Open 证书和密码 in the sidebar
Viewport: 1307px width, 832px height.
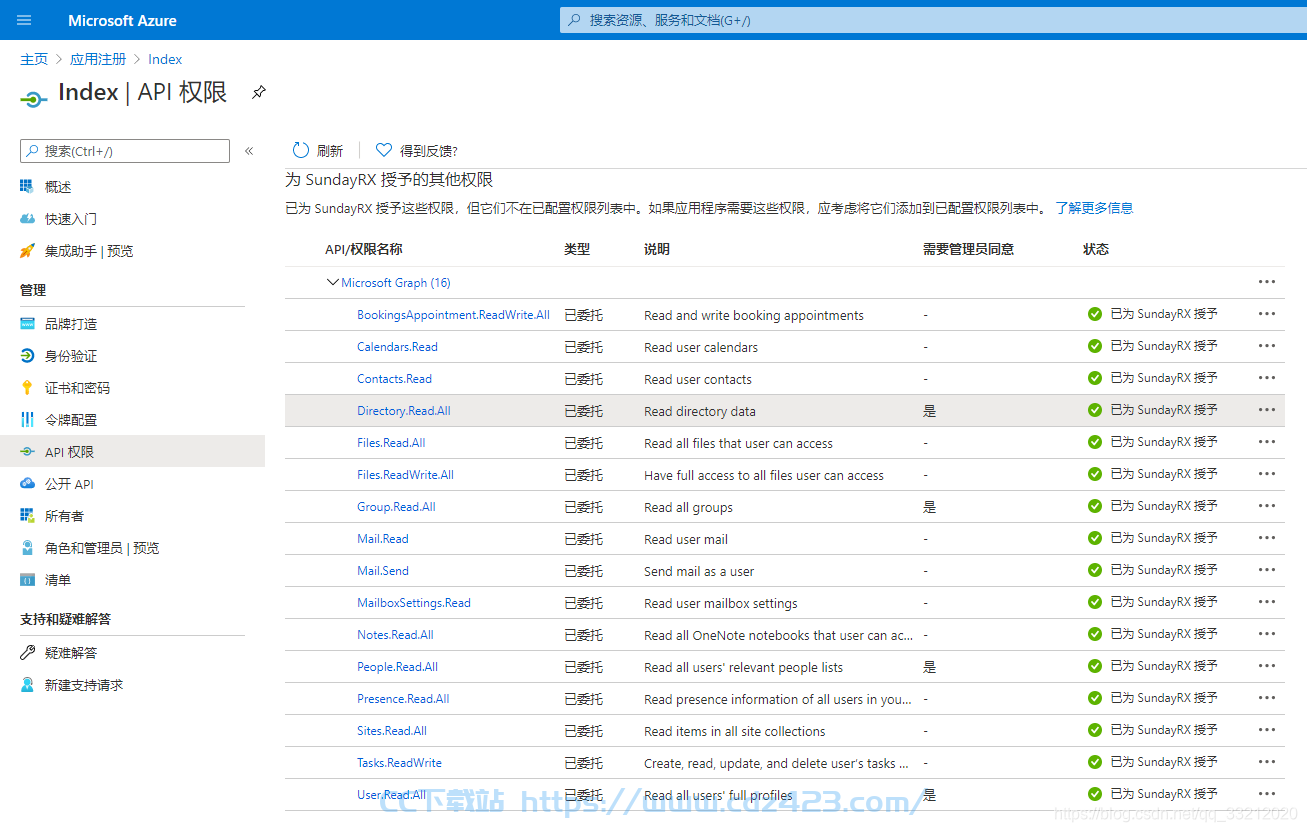77,388
